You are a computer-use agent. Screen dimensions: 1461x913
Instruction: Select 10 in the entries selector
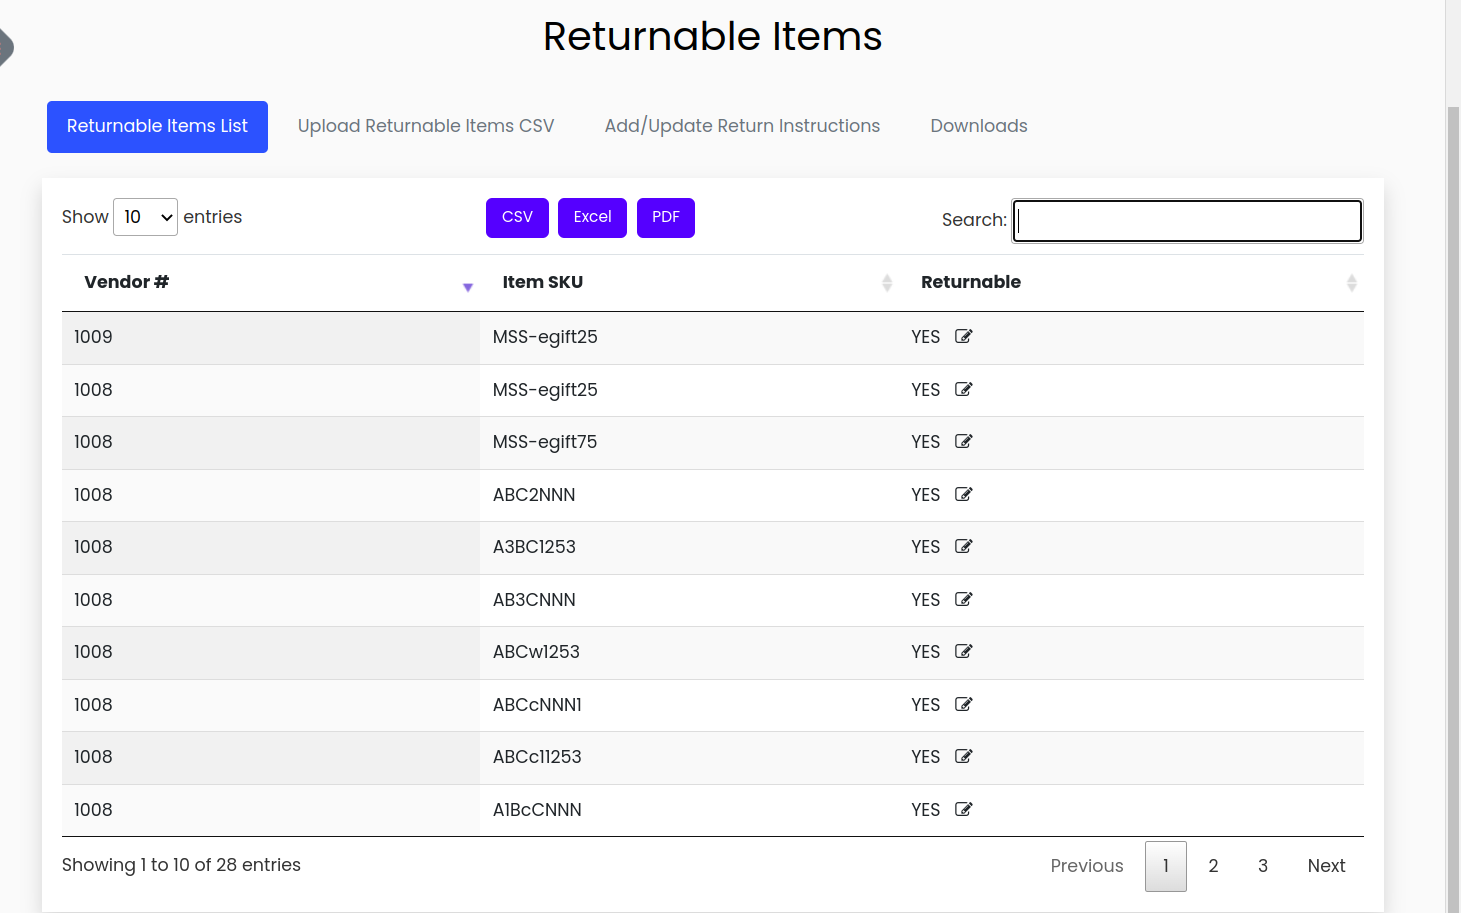tap(145, 216)
